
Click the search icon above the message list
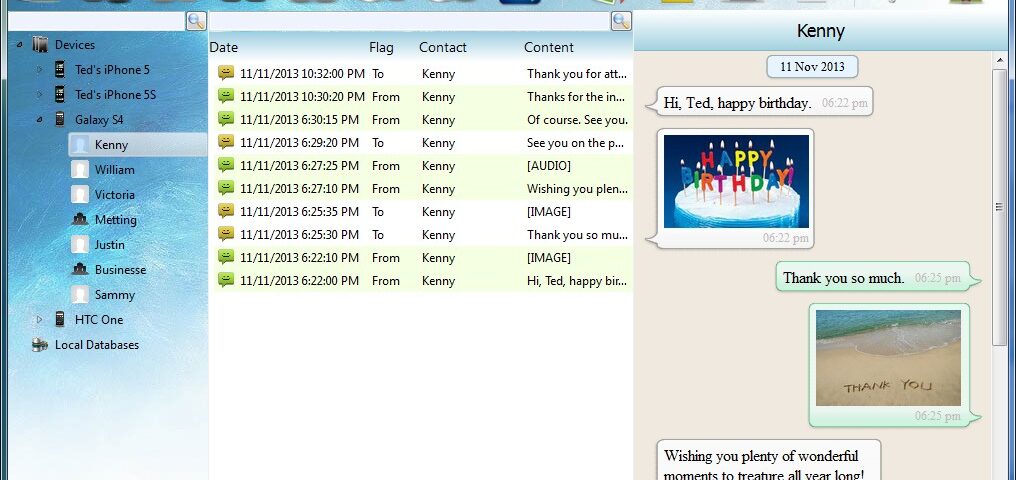point(621,20)
